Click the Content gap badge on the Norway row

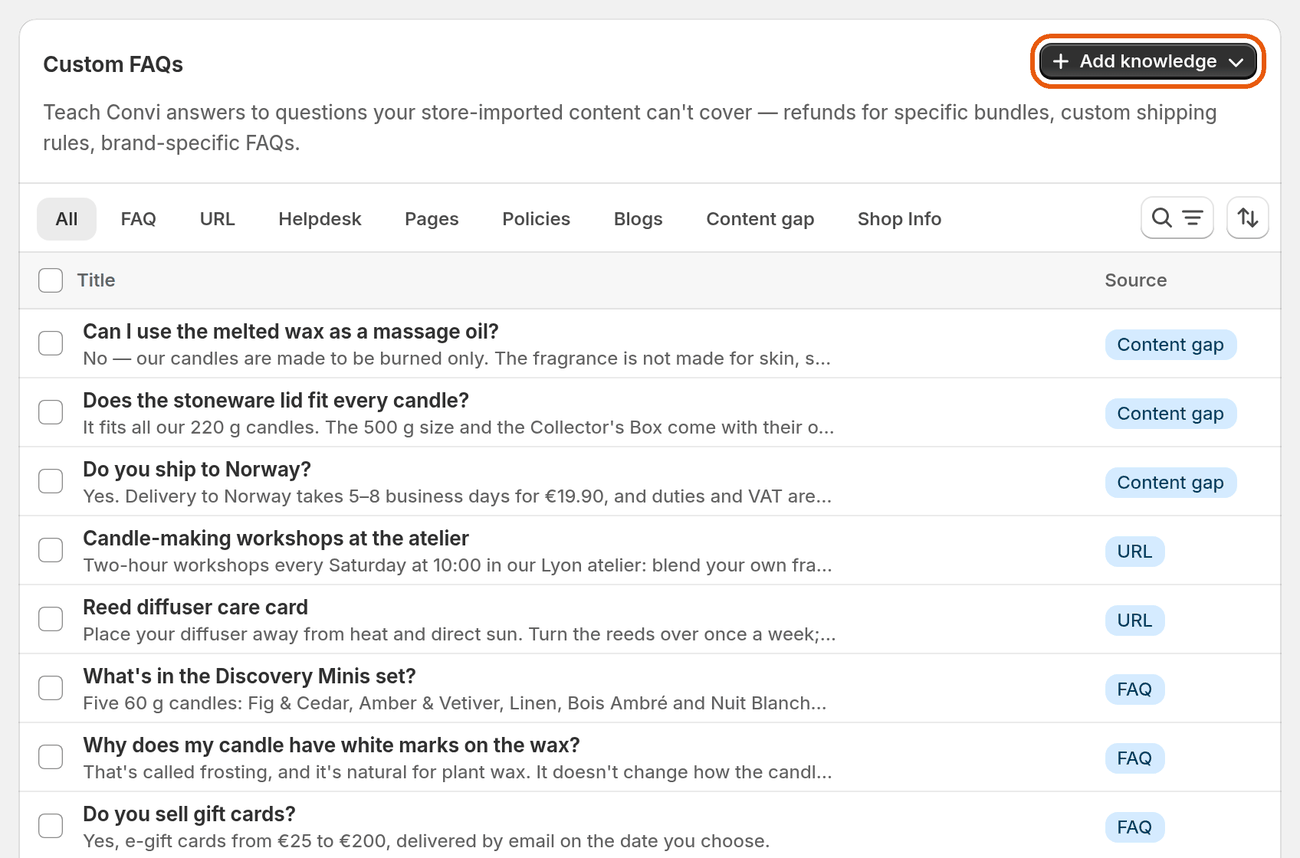click(x=1170, y=483)
